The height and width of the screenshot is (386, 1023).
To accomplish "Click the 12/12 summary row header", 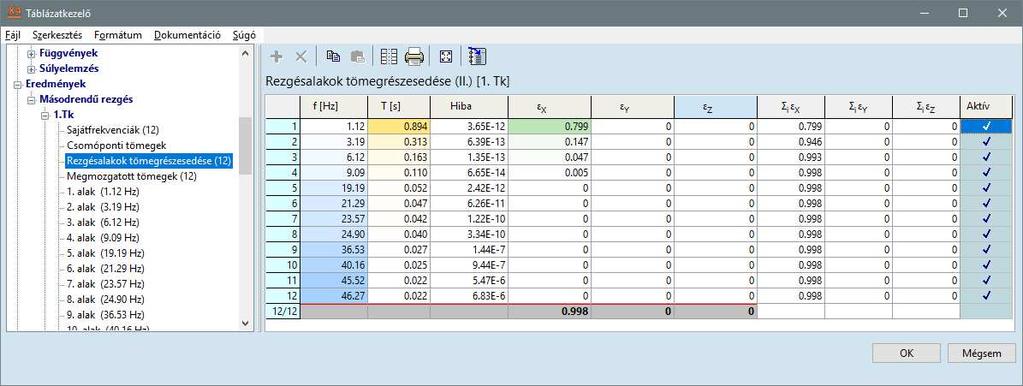I will tap(282, 312).
